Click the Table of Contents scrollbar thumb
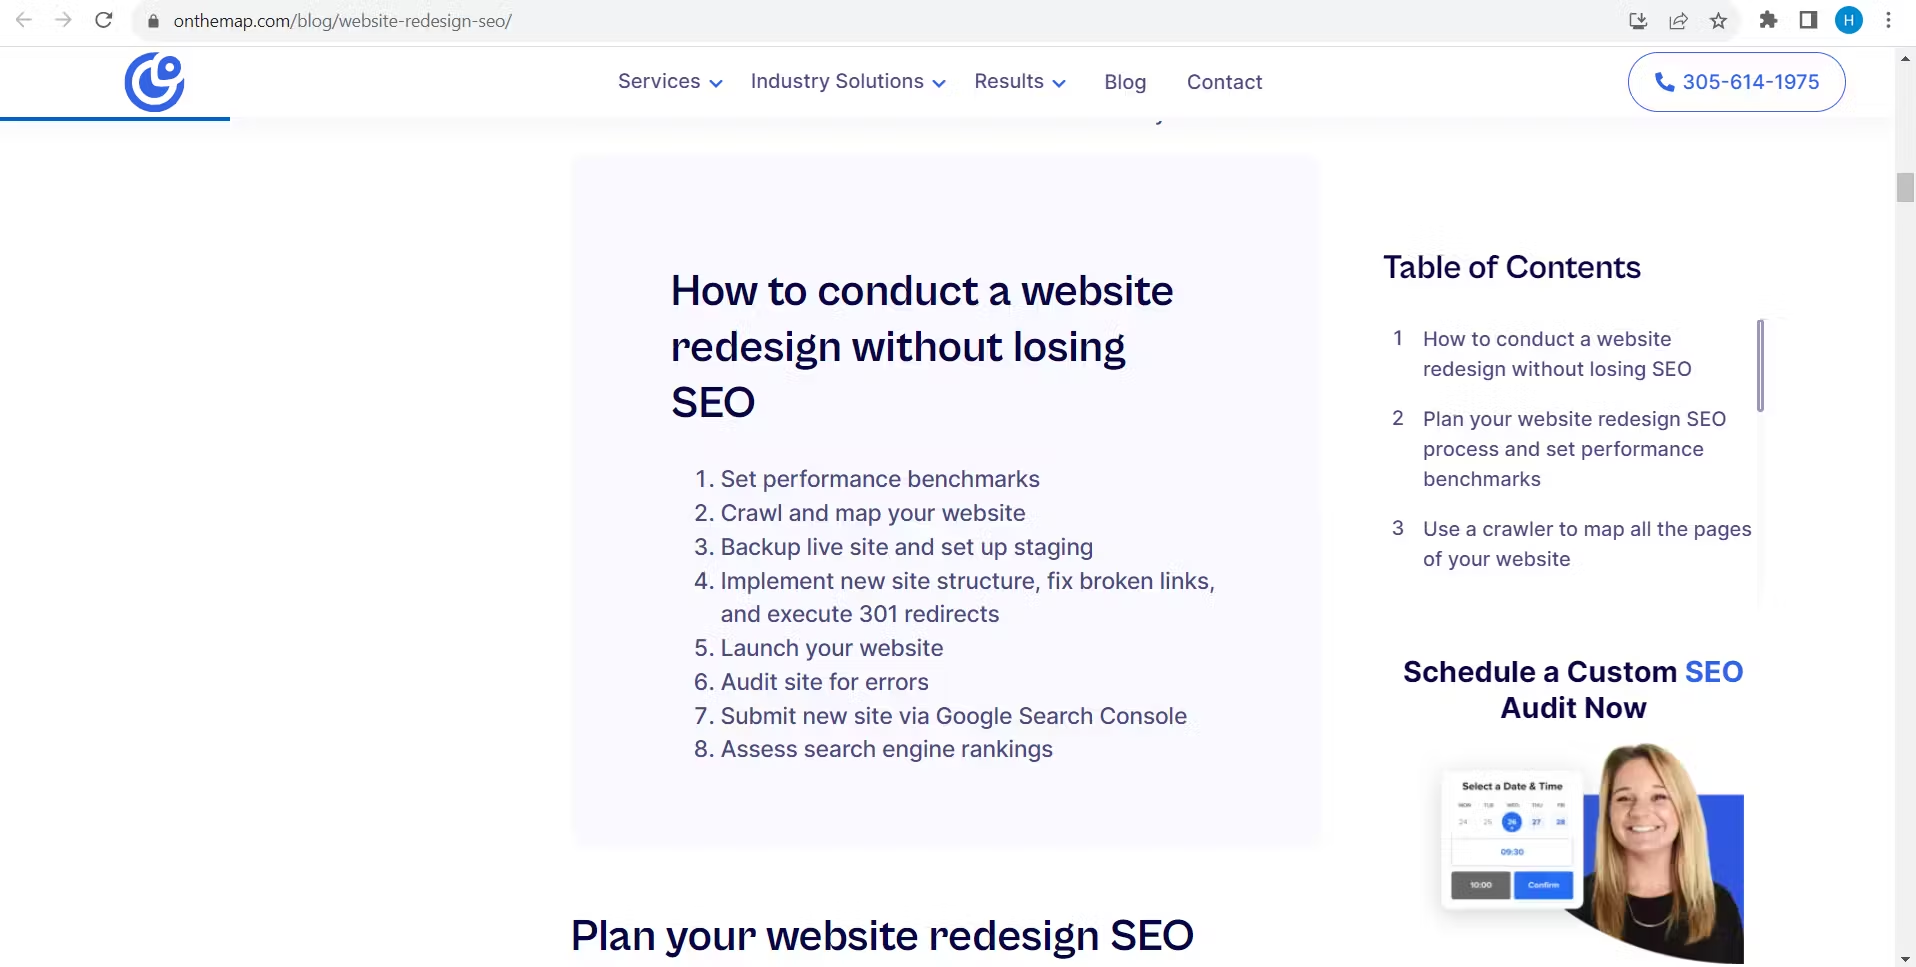The image size is (1916, 967). click(x=1760, y=365)
